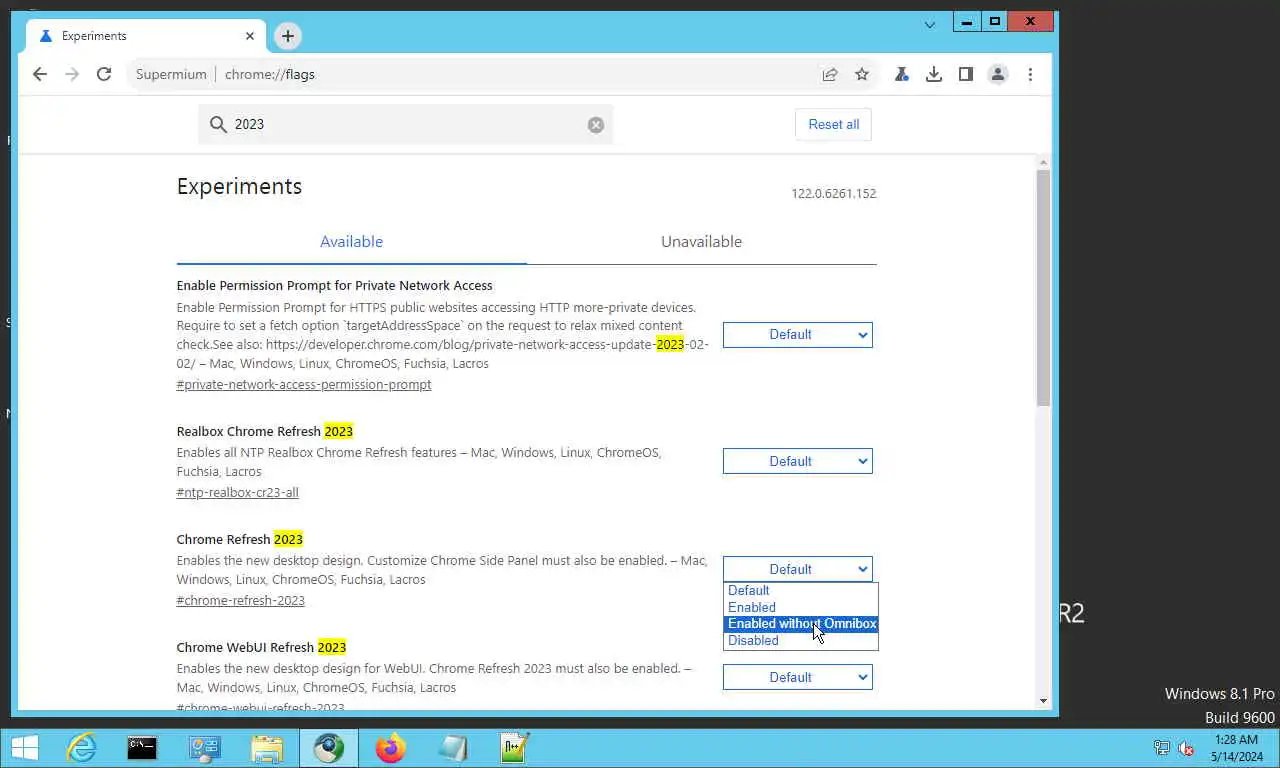Click the scrollbar up arrow
The image size is (1280, 768).
[x=1043, y=162]
